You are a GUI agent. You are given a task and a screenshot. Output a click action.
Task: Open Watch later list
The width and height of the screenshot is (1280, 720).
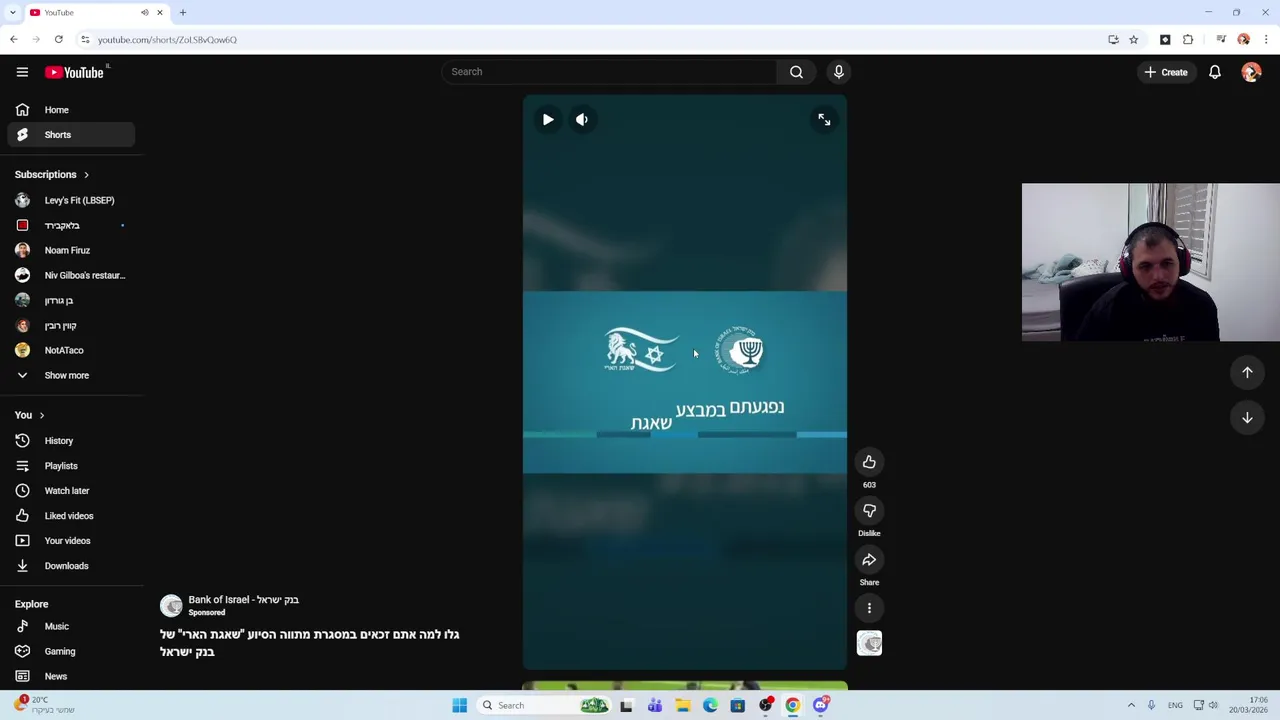pos(70,491)
